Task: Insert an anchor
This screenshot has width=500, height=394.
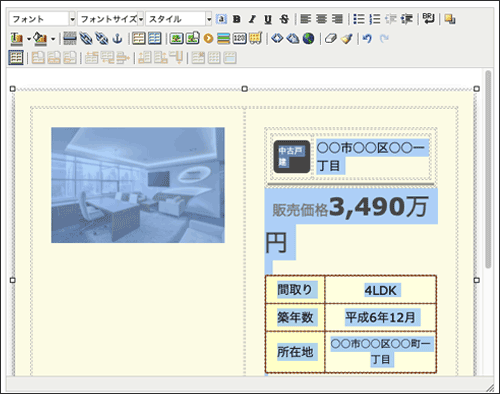Action: coord(117,39)
